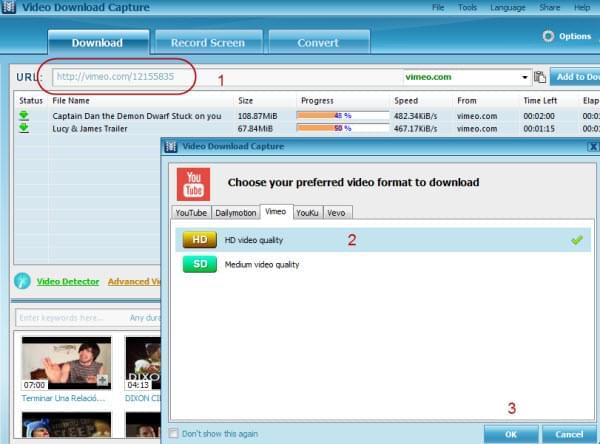Click the Options gear icon
The height and width of the screenshot is (444, 600).
[x=548, y=36]
